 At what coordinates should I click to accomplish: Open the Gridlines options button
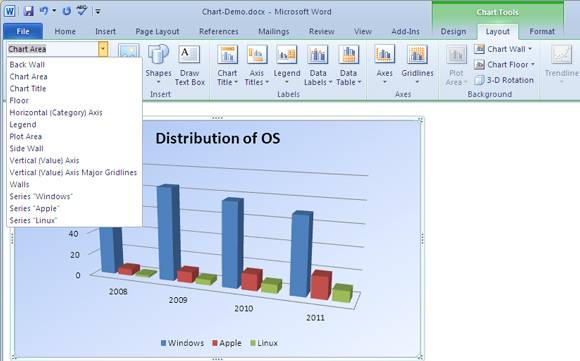tap(417, 65)
